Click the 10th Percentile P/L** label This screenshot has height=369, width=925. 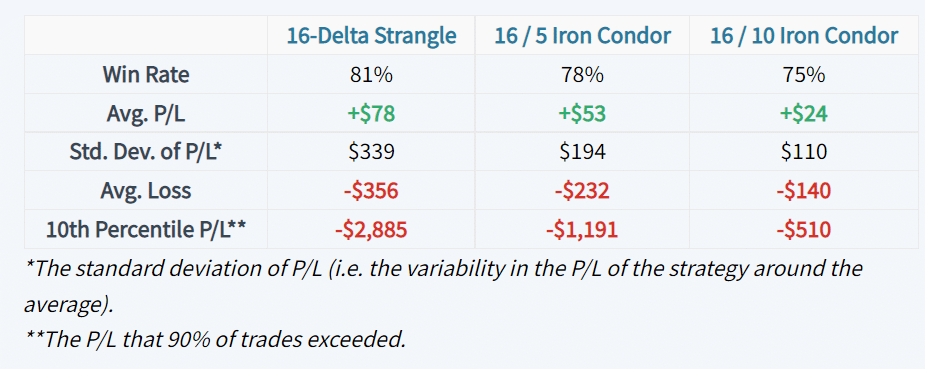146,229
